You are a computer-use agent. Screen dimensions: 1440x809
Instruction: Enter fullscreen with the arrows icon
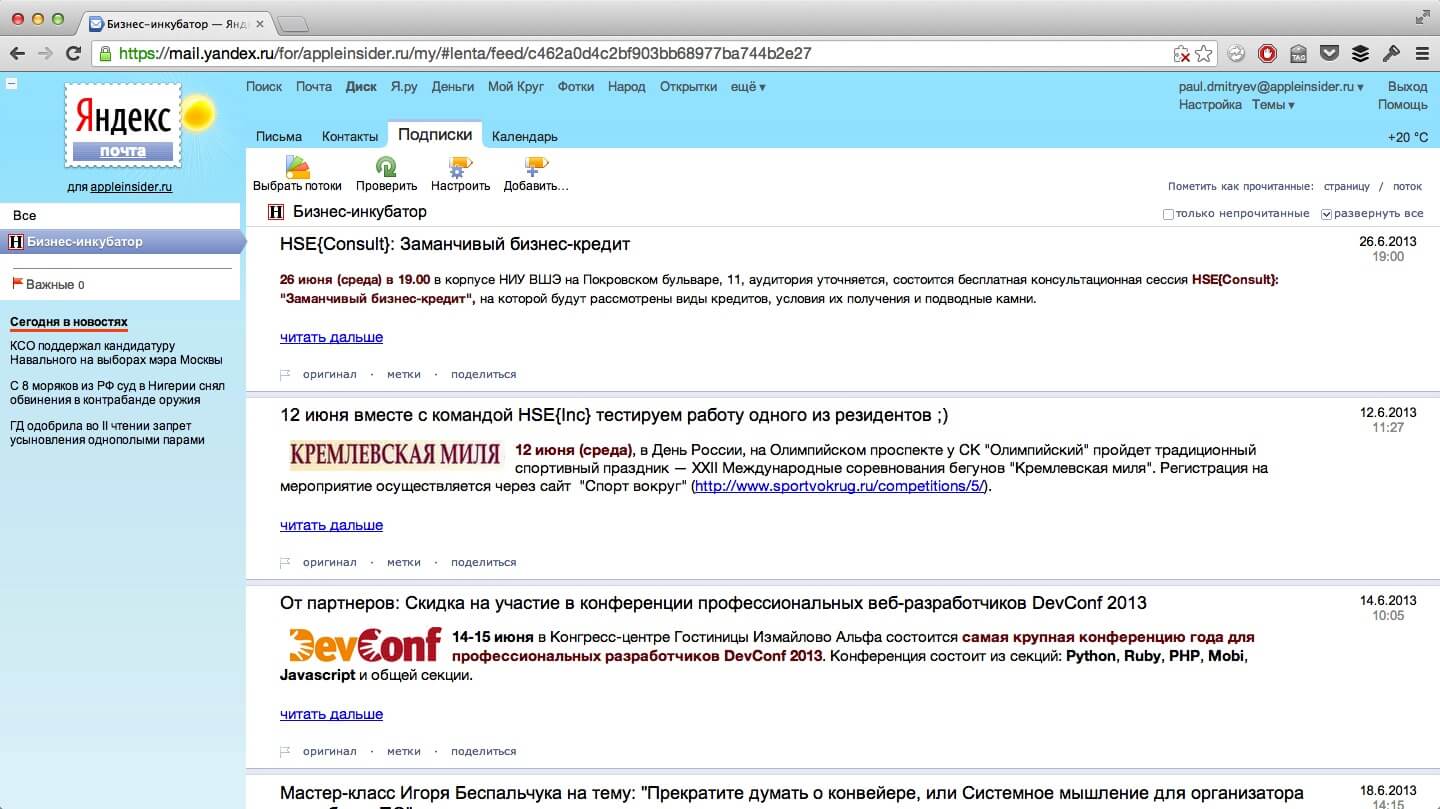tap(1423, 17)
